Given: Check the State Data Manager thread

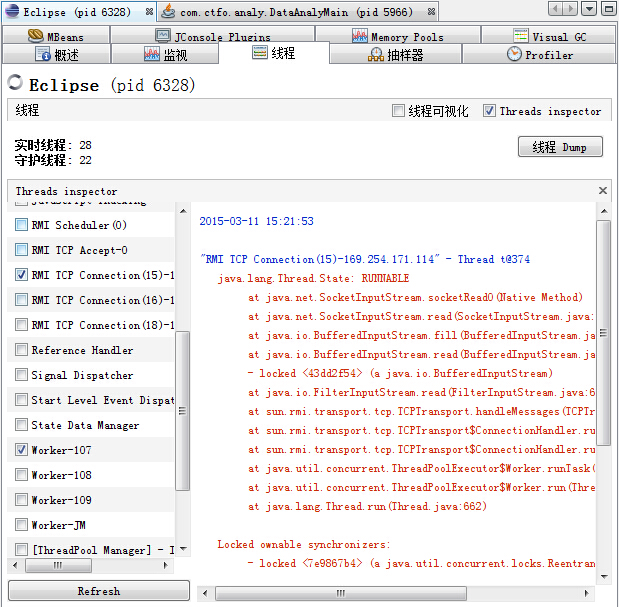Looking at the screenshot, I should (x=21, y=425).
